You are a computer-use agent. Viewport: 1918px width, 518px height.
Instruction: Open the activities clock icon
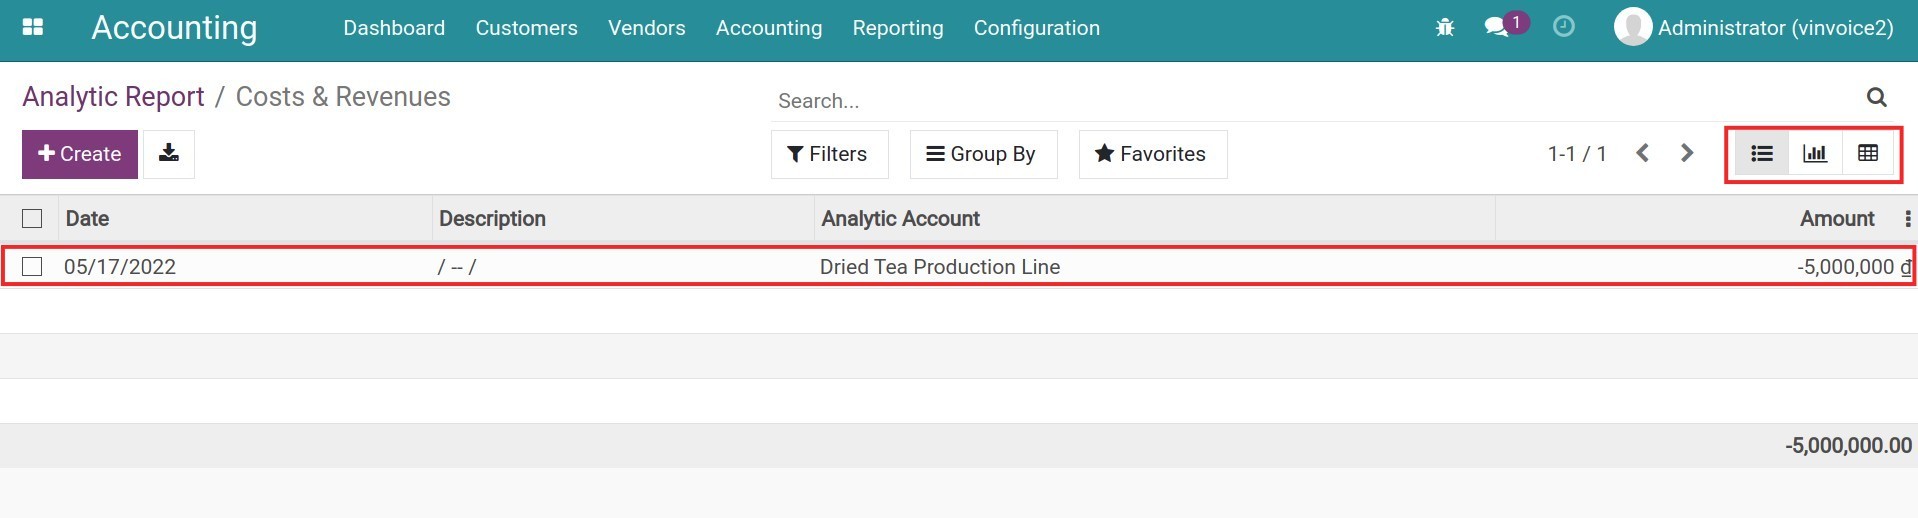click(x=1564, y=27)
